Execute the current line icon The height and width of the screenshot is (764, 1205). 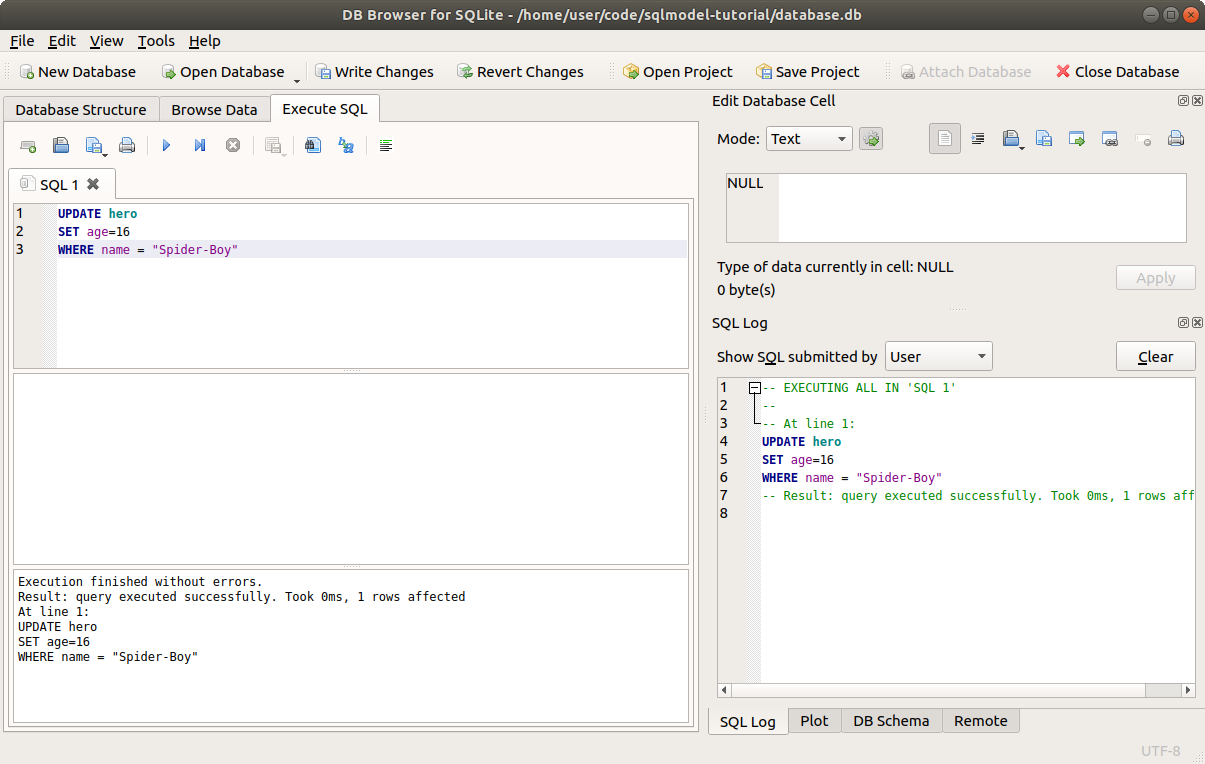[200, 146]
